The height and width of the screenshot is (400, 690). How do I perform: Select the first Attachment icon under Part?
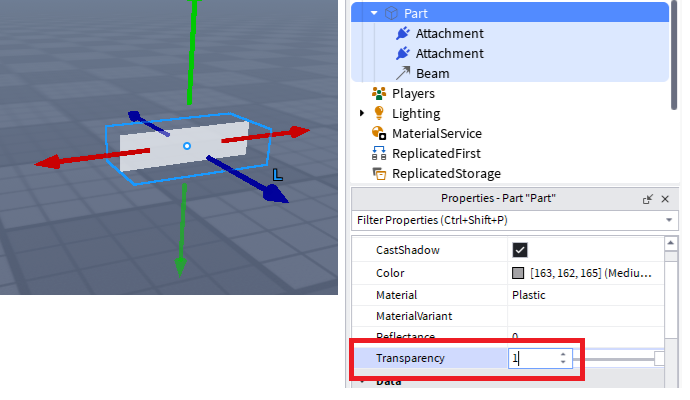[x=403, y=33]
